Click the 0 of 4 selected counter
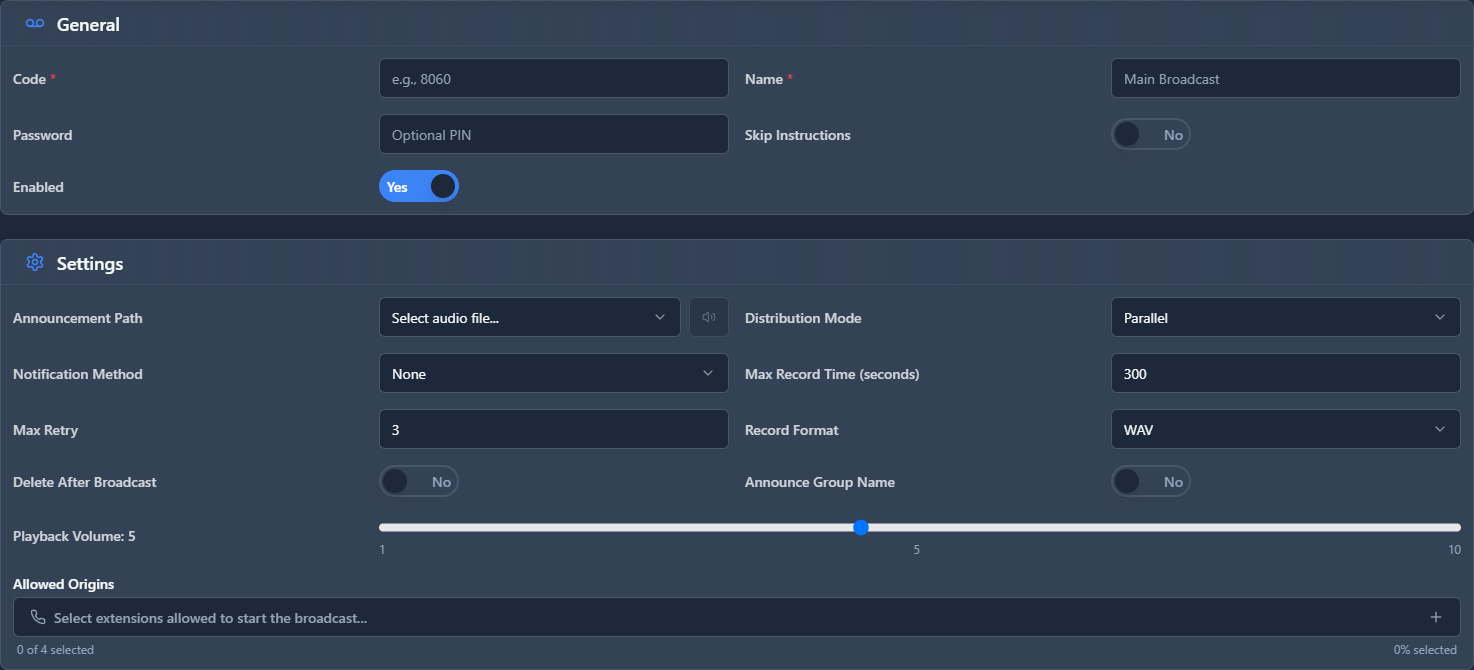 point(55,649)
